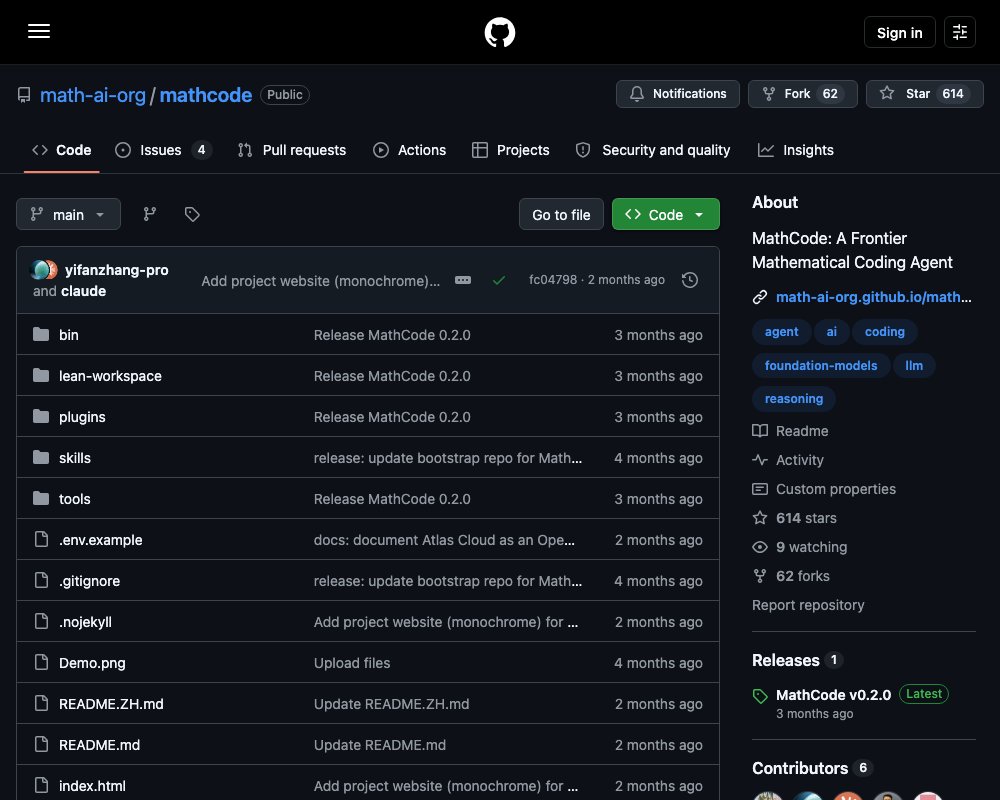Star the mathcode repository
The image size is (1000, 800).
coord(924,94)
